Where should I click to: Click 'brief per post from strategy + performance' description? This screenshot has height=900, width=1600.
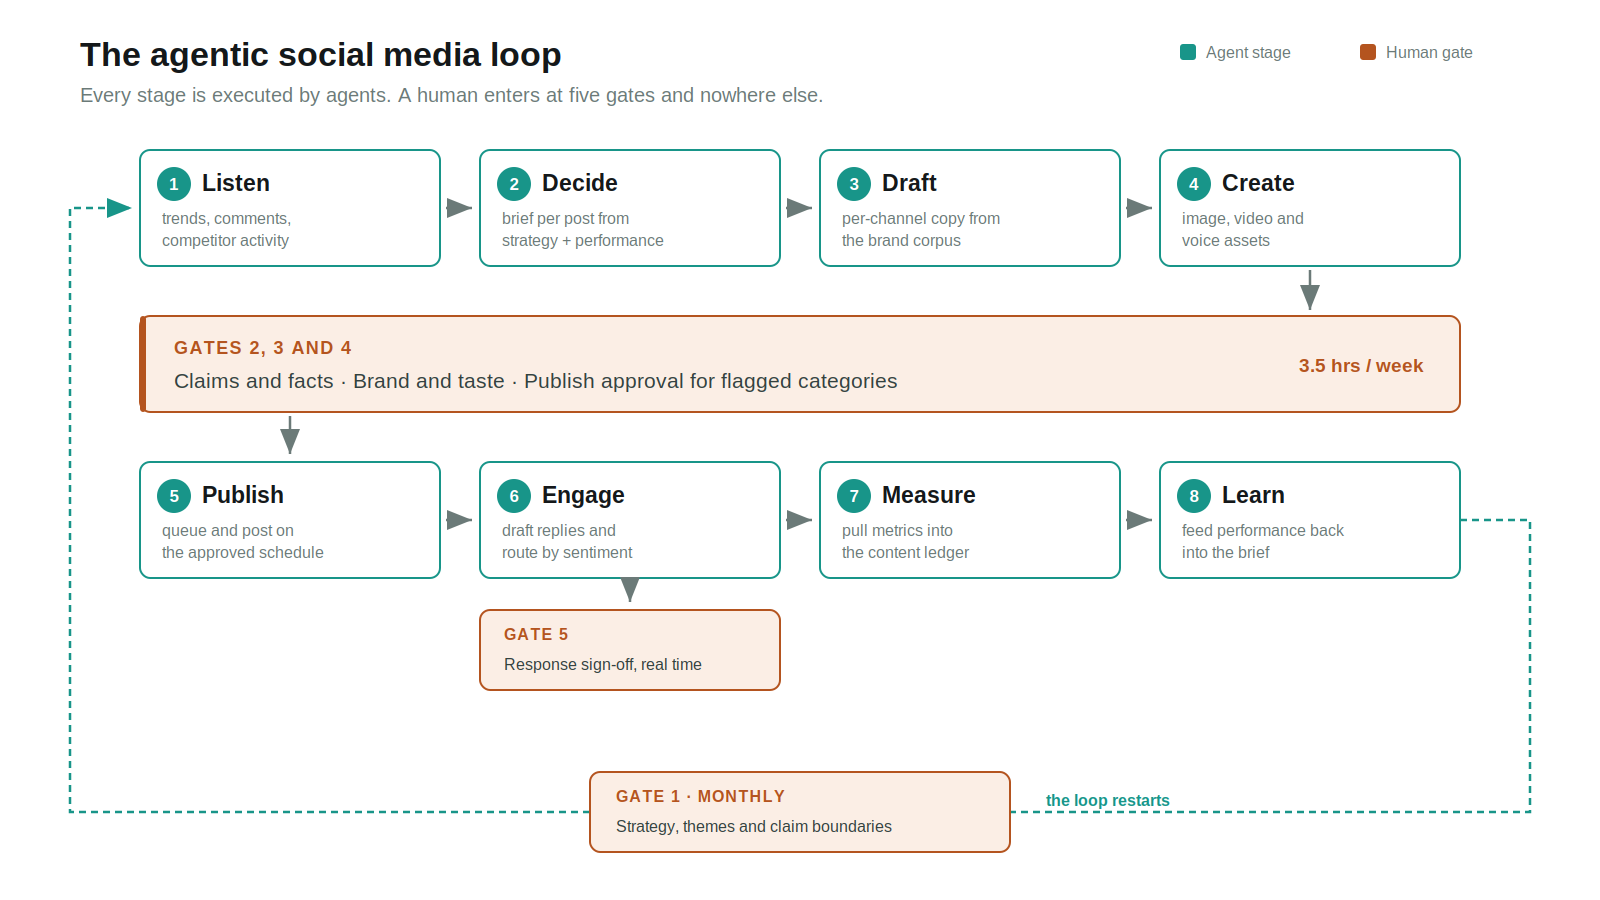click(583, 229)
